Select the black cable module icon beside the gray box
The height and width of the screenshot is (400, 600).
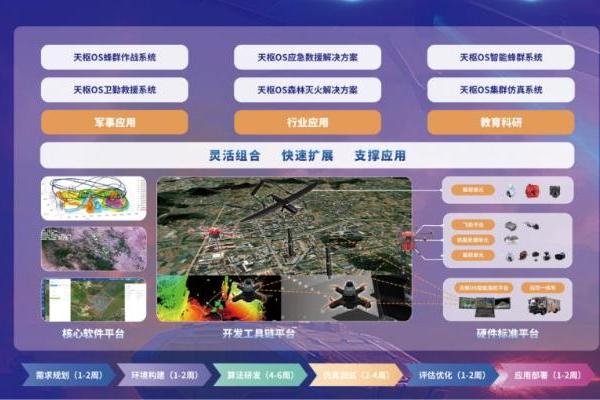click(x=532, y=226)
